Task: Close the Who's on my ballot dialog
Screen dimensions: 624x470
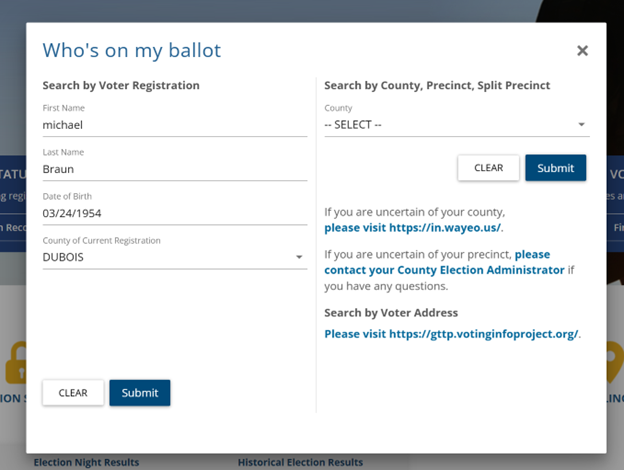Action: click(582, 51)
